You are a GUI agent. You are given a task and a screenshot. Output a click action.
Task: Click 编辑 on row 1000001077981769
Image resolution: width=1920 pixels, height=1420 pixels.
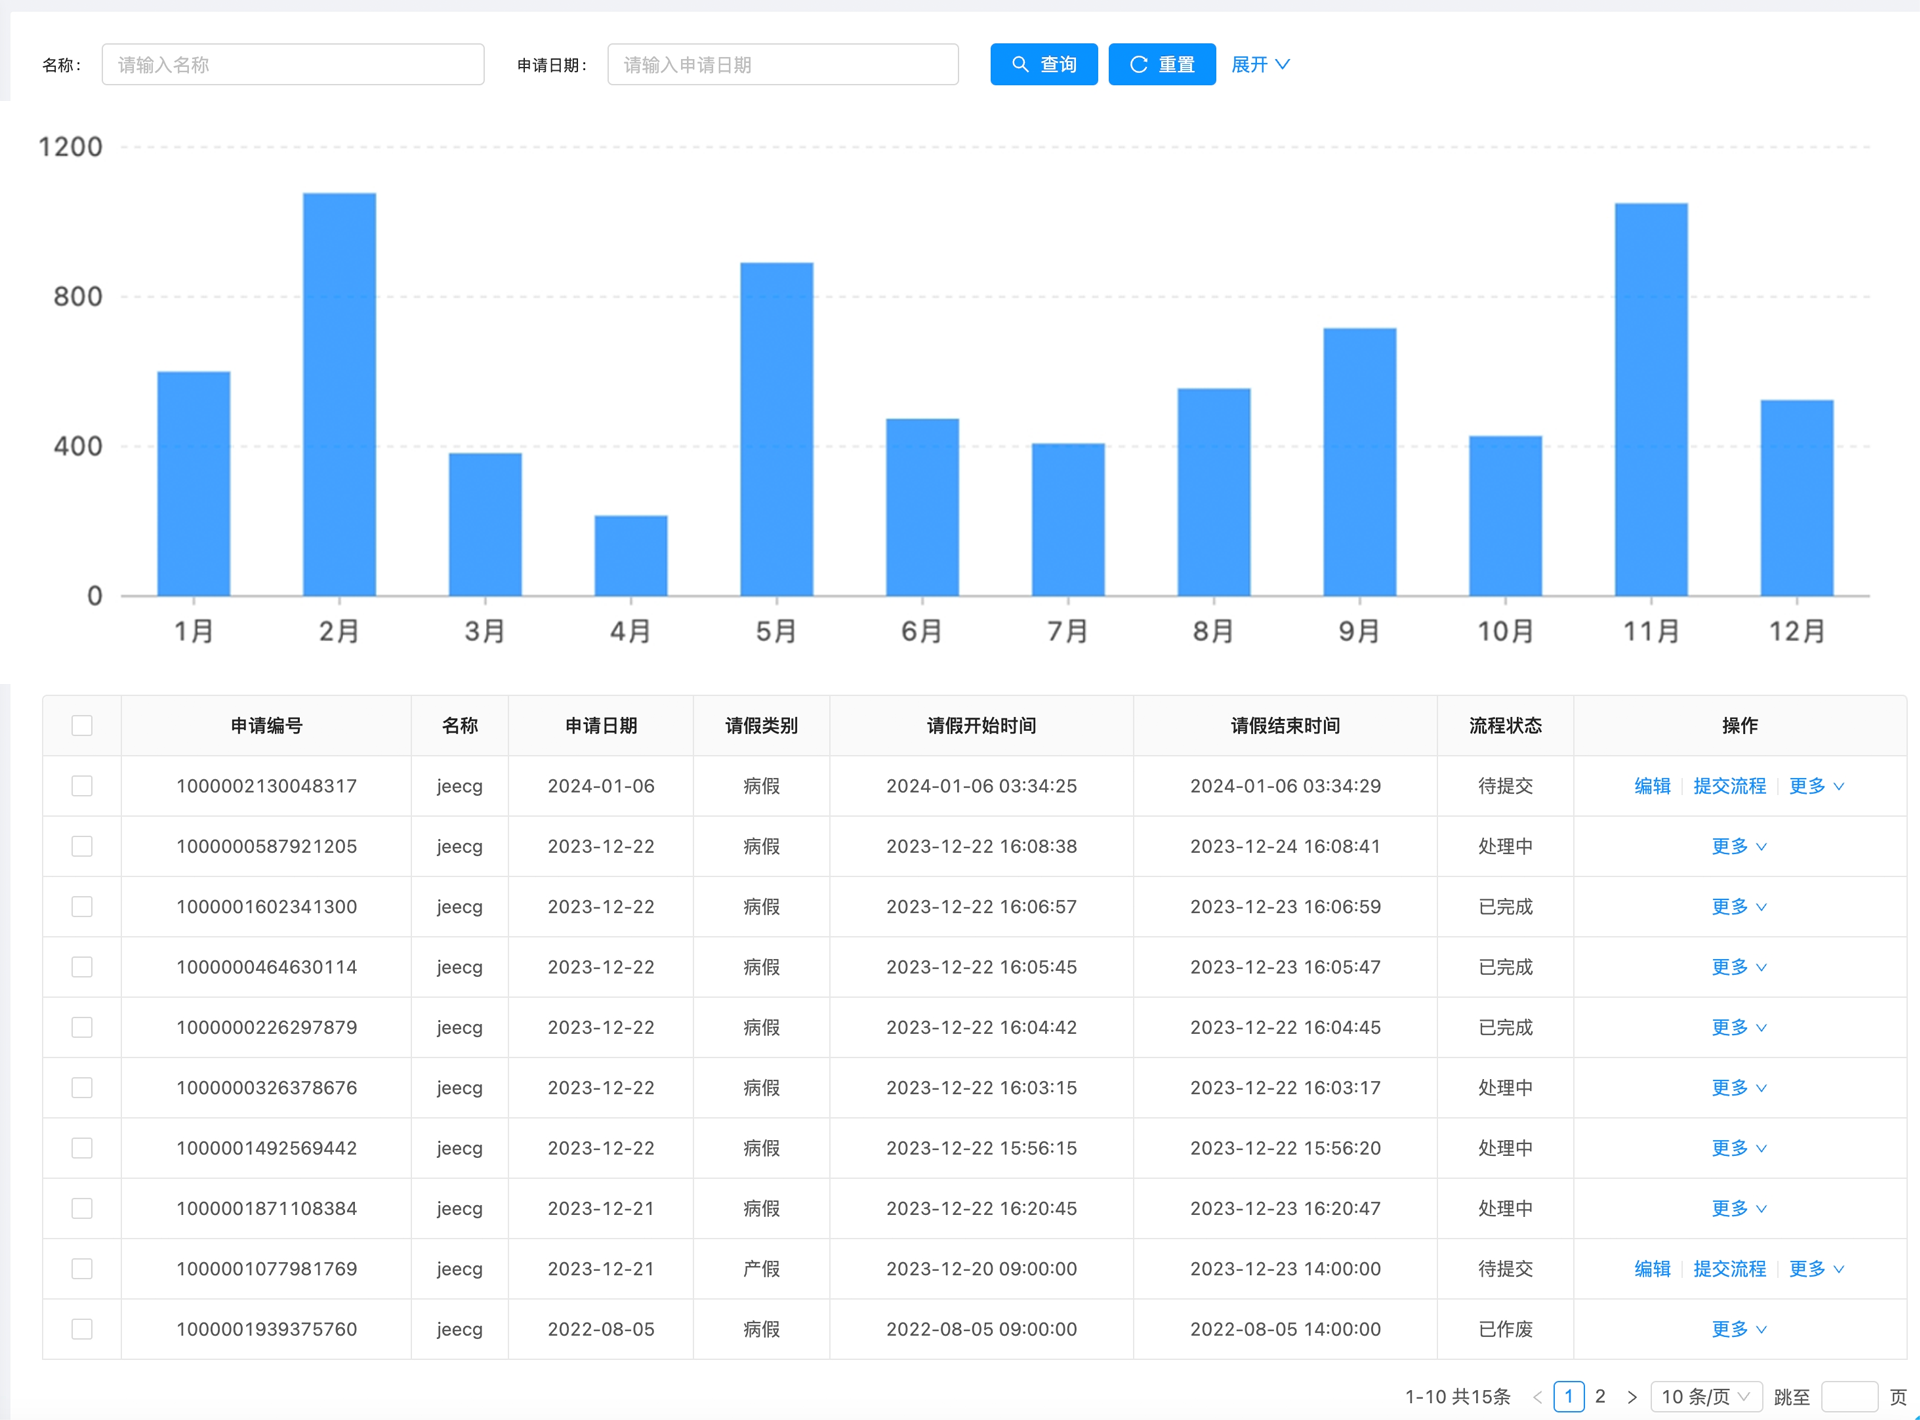click(x=1651, y=1268)
